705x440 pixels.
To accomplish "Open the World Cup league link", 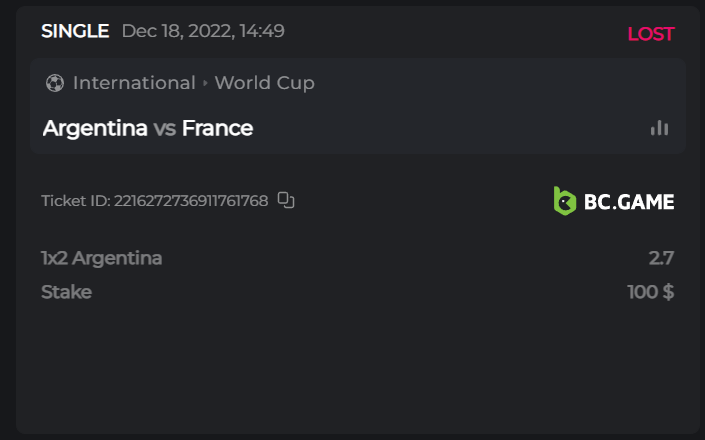I will [264, 83].
